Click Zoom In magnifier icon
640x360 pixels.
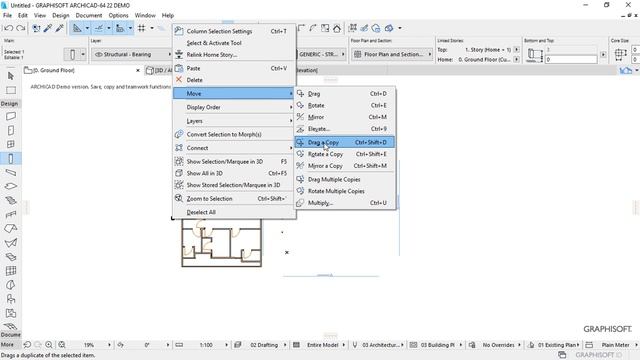[x=49, y=345]
